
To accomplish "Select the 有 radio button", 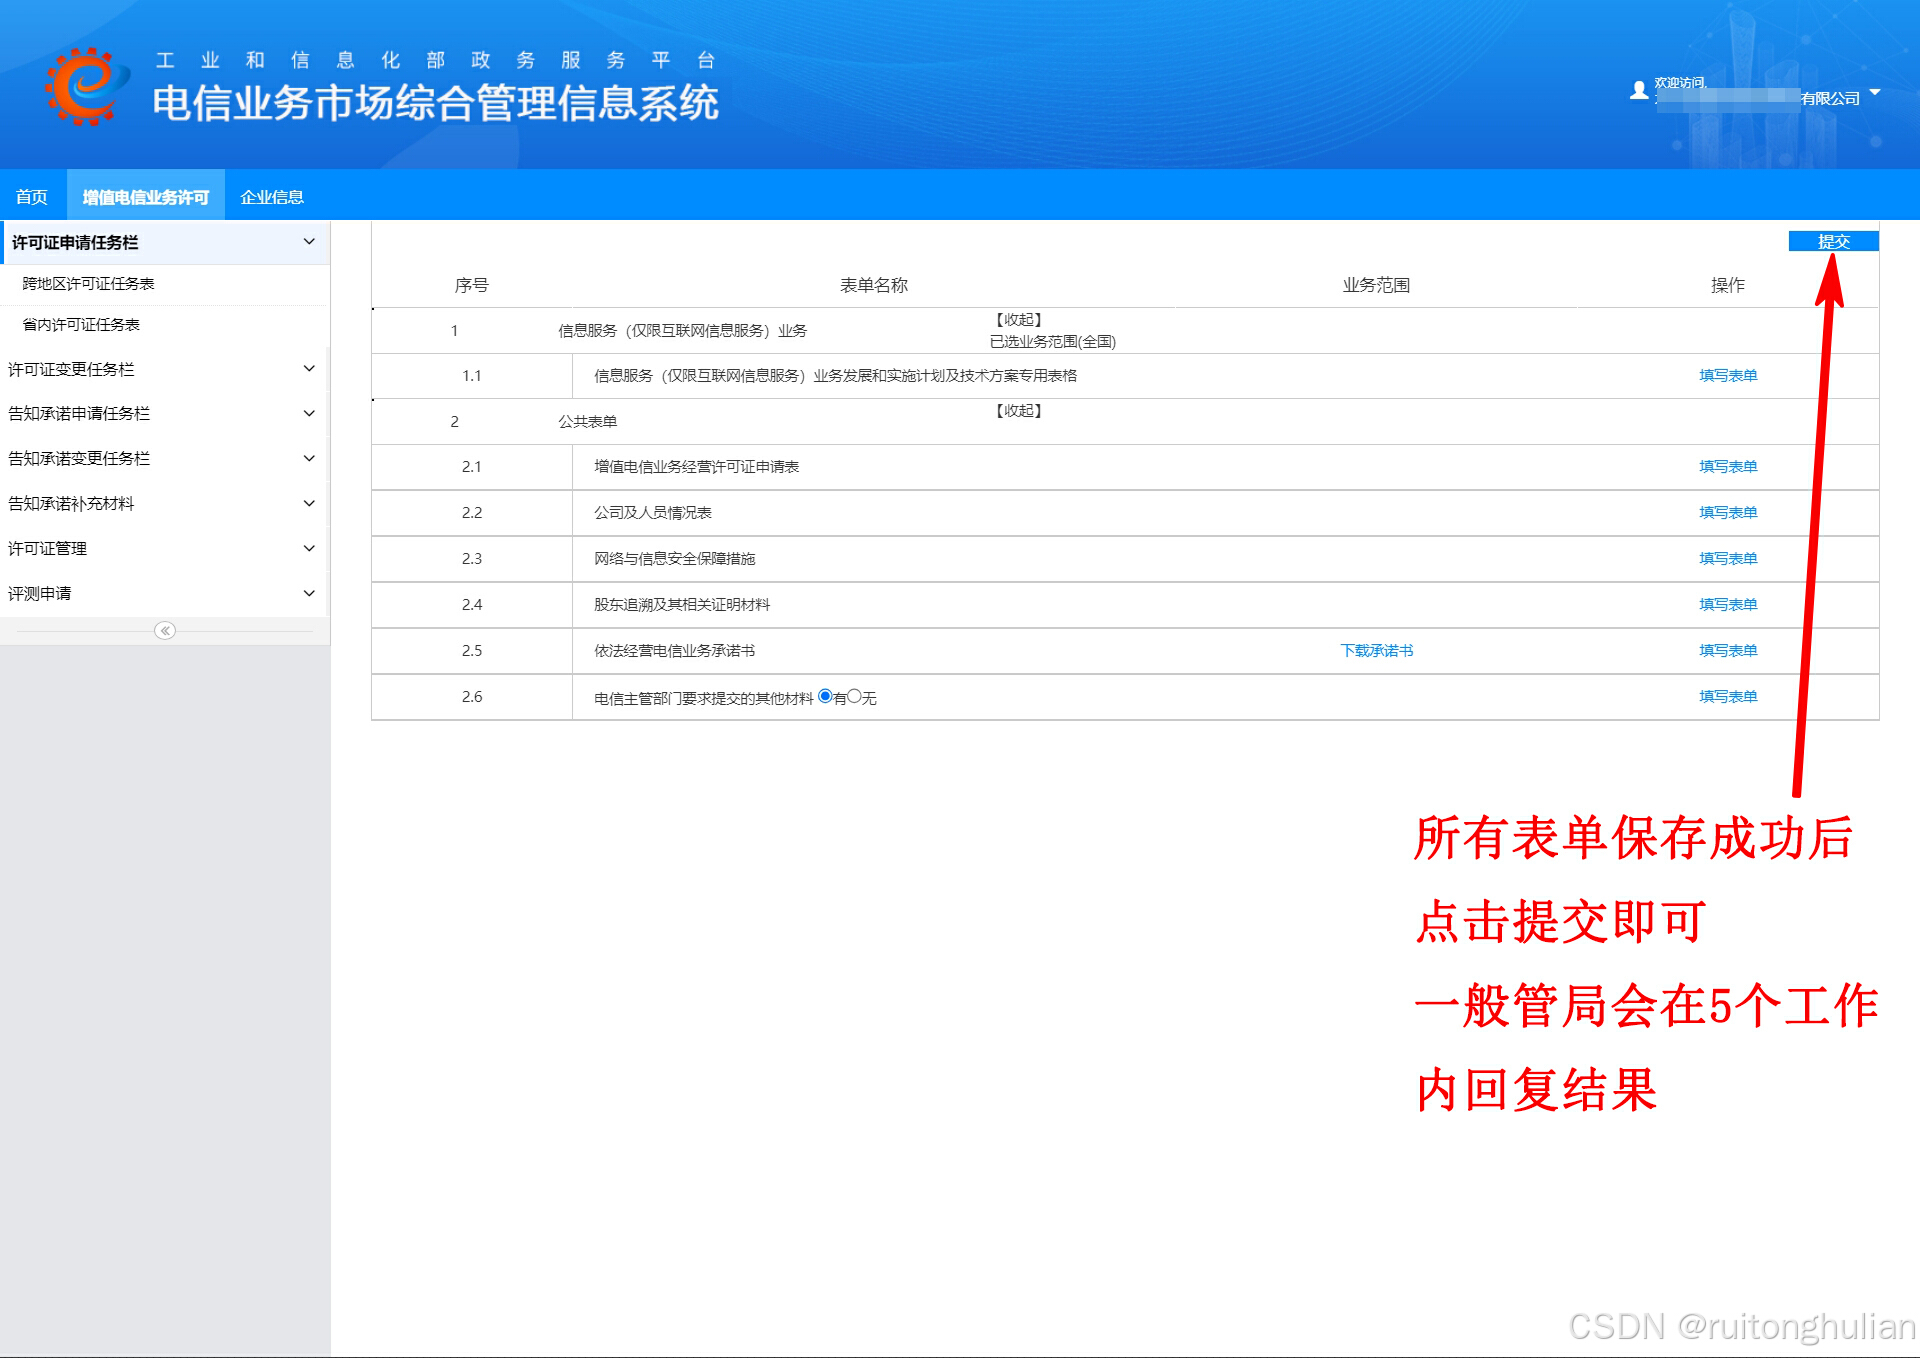I will coord(825,696).
